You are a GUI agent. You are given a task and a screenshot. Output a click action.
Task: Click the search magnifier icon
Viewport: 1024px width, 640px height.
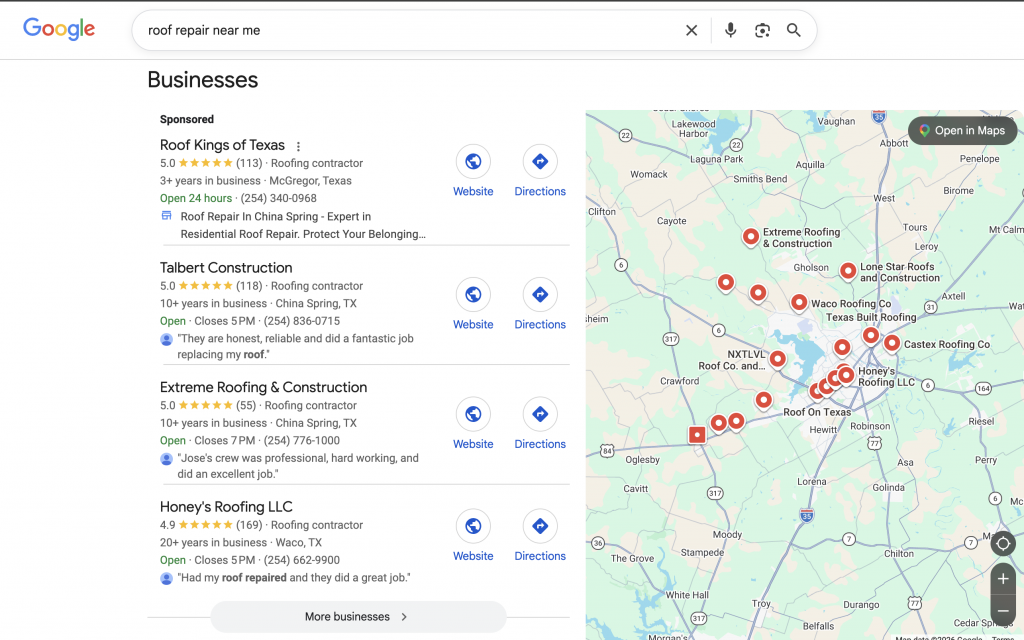(794, 30)
